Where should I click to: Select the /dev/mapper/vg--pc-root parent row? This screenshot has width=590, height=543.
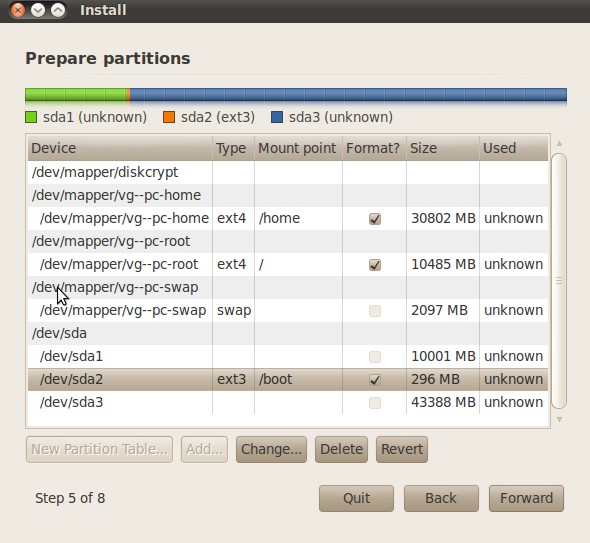(288, 241)
